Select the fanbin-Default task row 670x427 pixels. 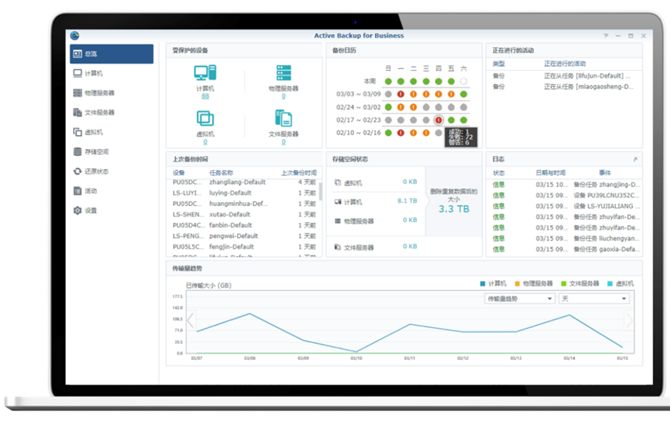pos(244,225)
